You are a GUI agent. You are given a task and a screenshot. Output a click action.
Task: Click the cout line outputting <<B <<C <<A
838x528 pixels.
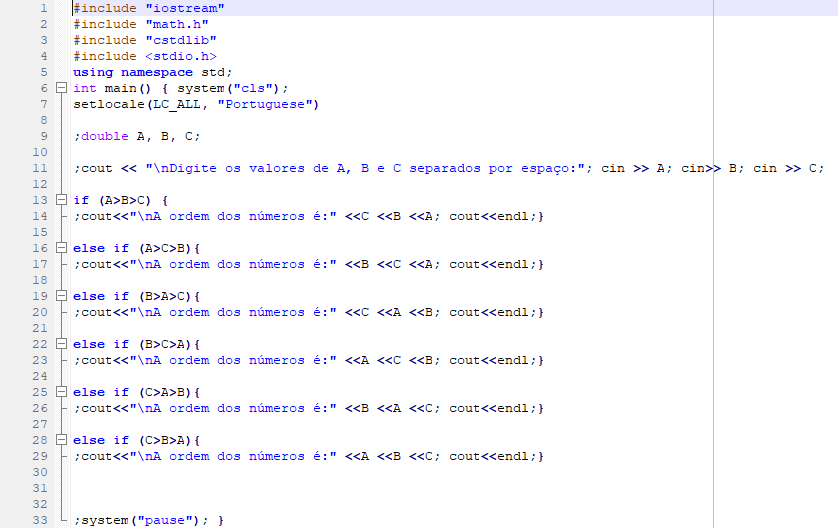(308, 265)
